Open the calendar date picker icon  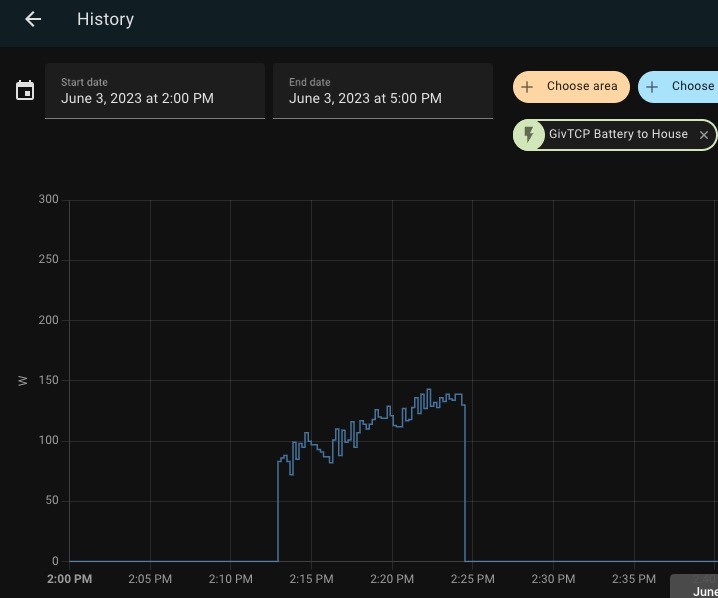point(25,90)
